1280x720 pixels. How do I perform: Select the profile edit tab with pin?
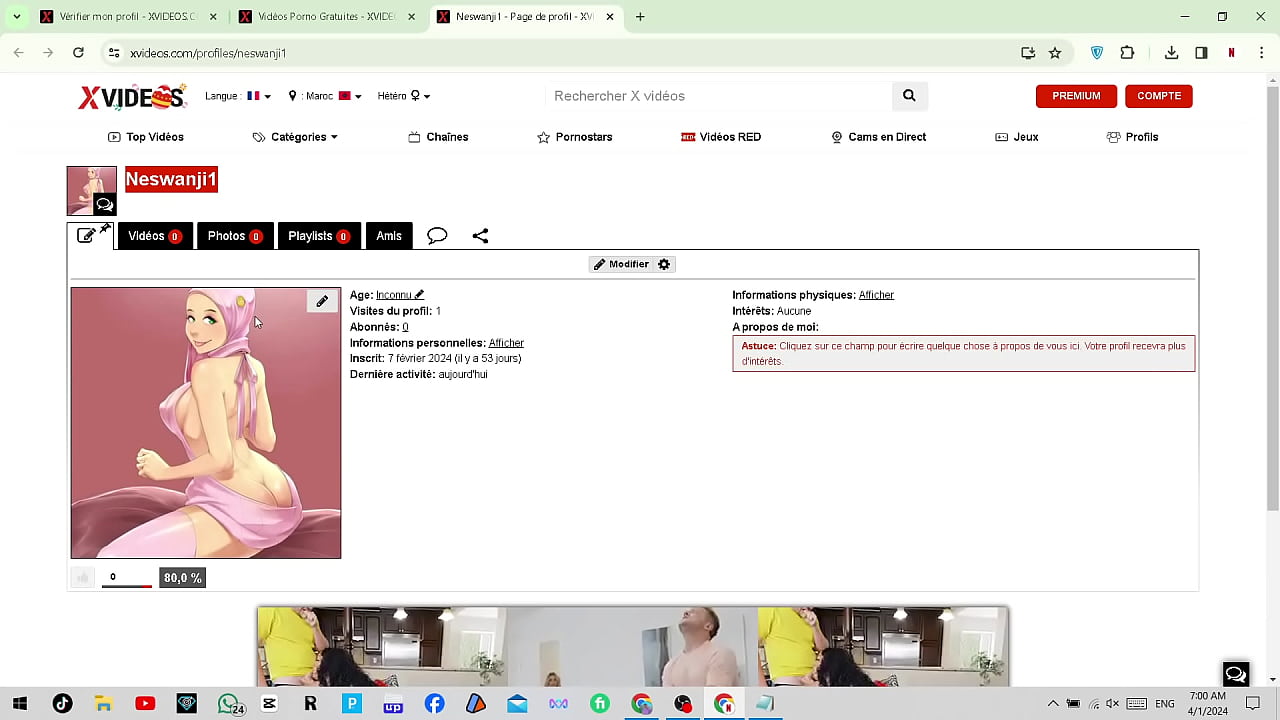click(x=91, y=236)
